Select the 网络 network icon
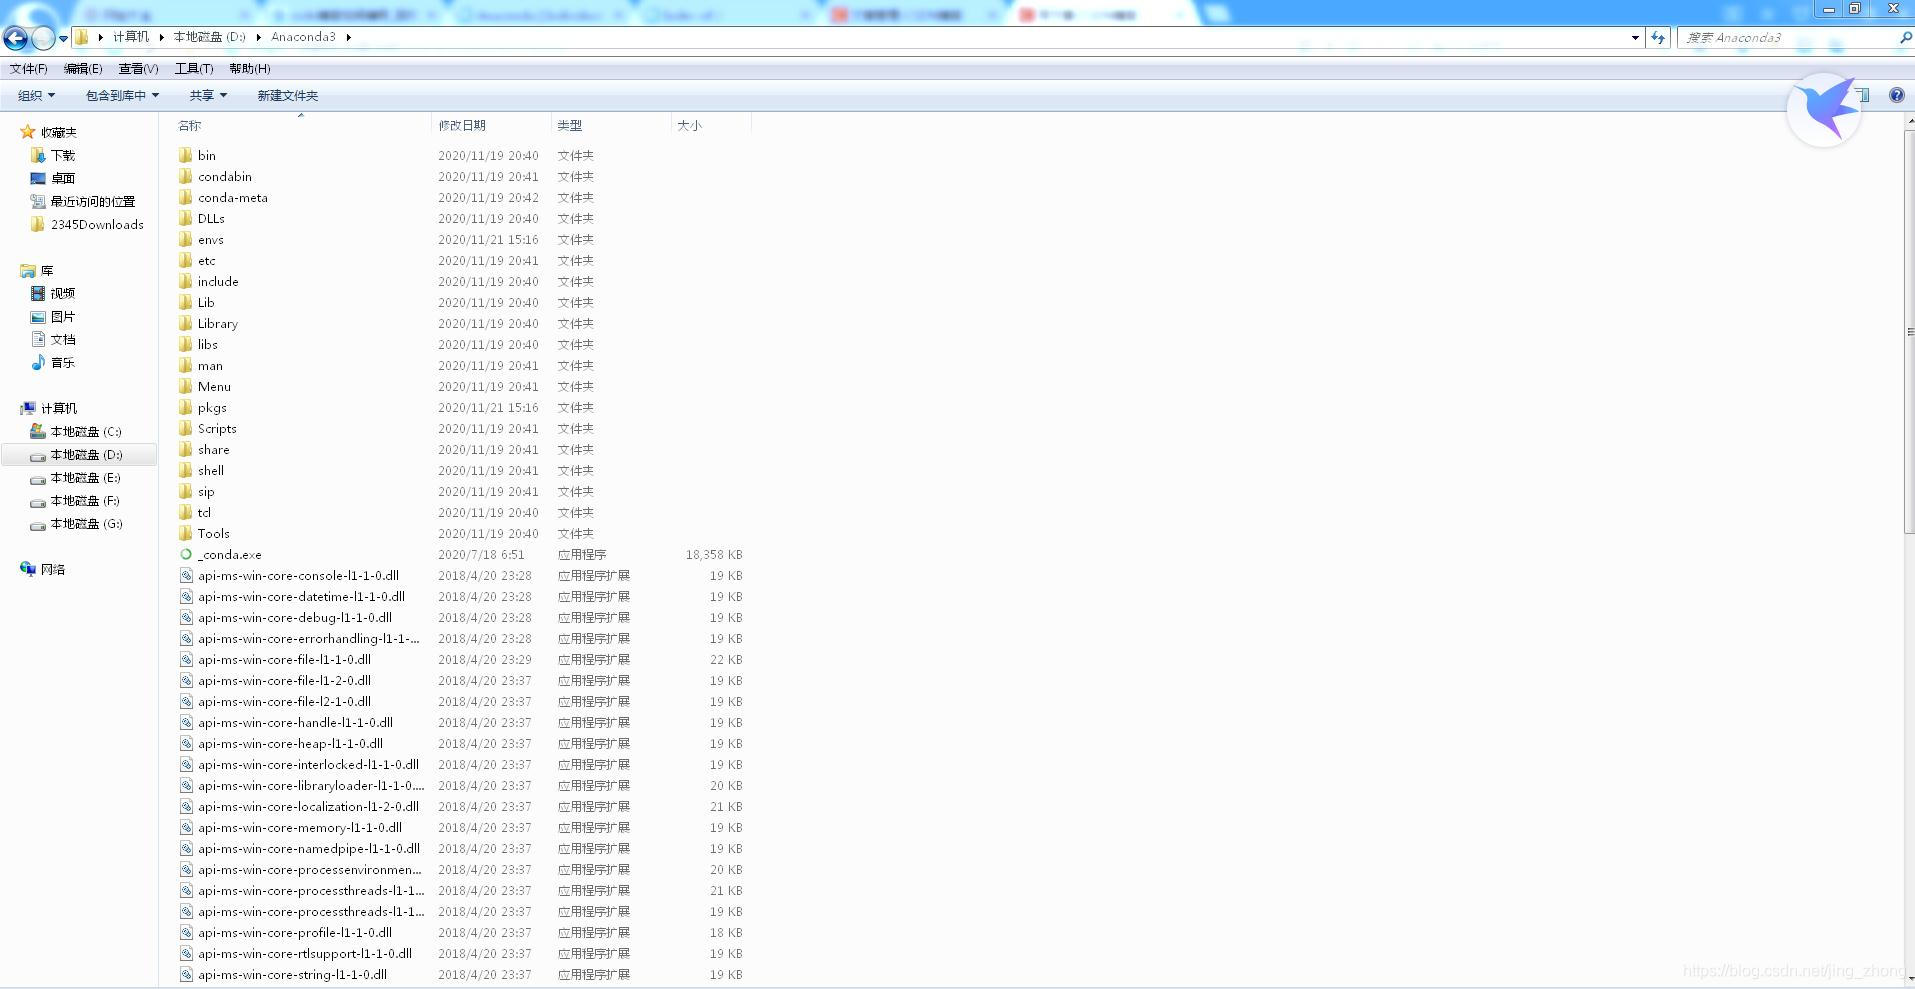 pyautogui.click(x=27, y=569)
